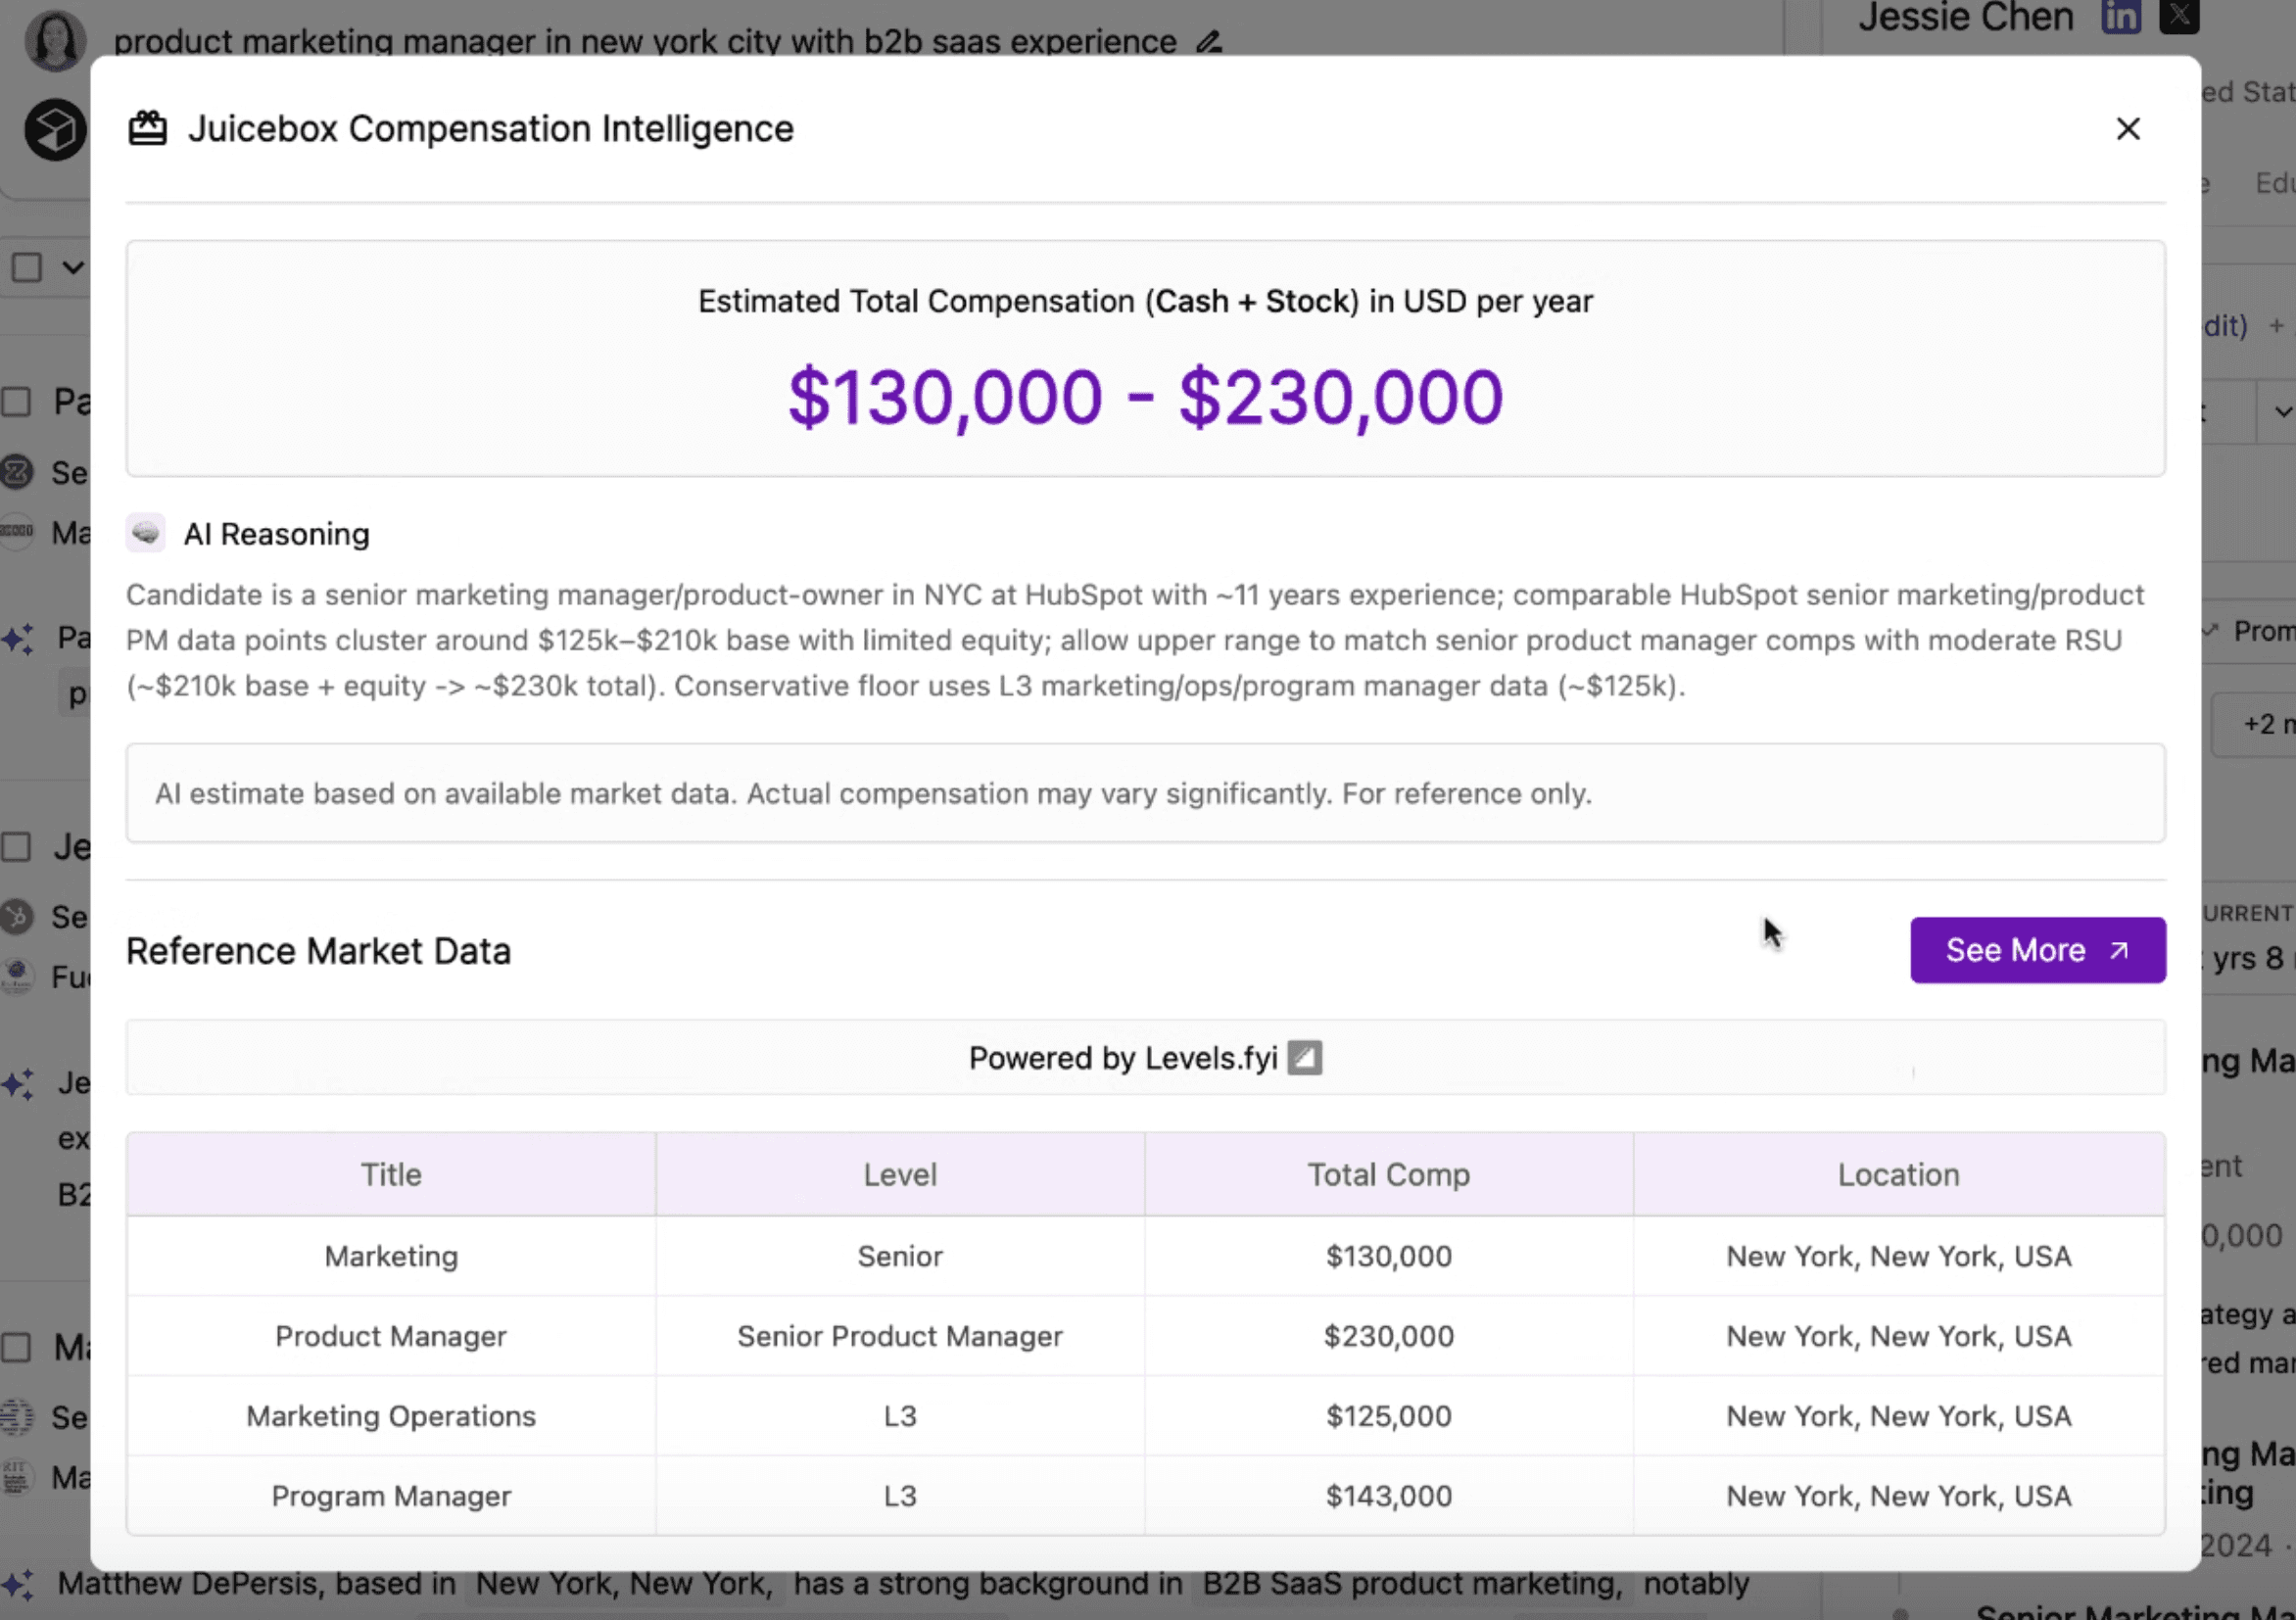Expand the dropdown chevron in right panel
2296x1620 pixels.
tap(2282, 411)
